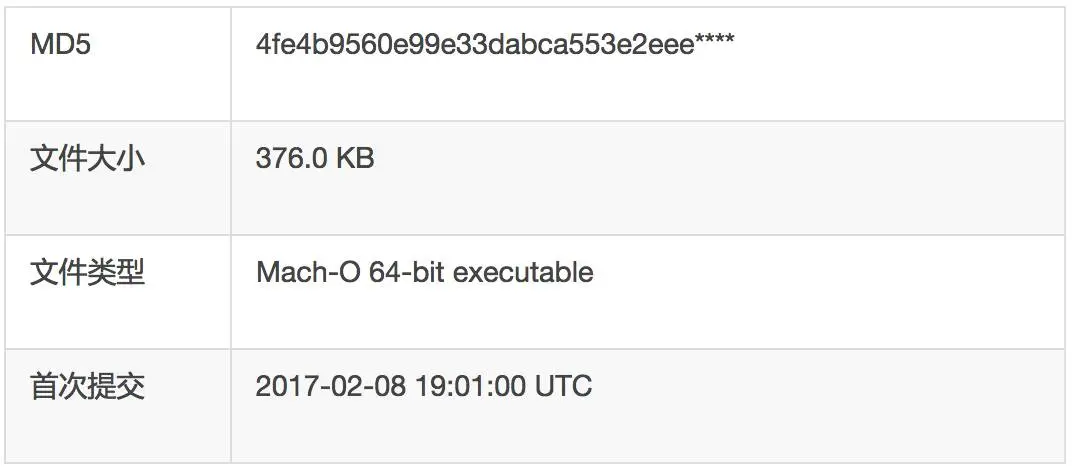
Task: Select the 首次提交 label cell
Action: click(x=87, y=386)
